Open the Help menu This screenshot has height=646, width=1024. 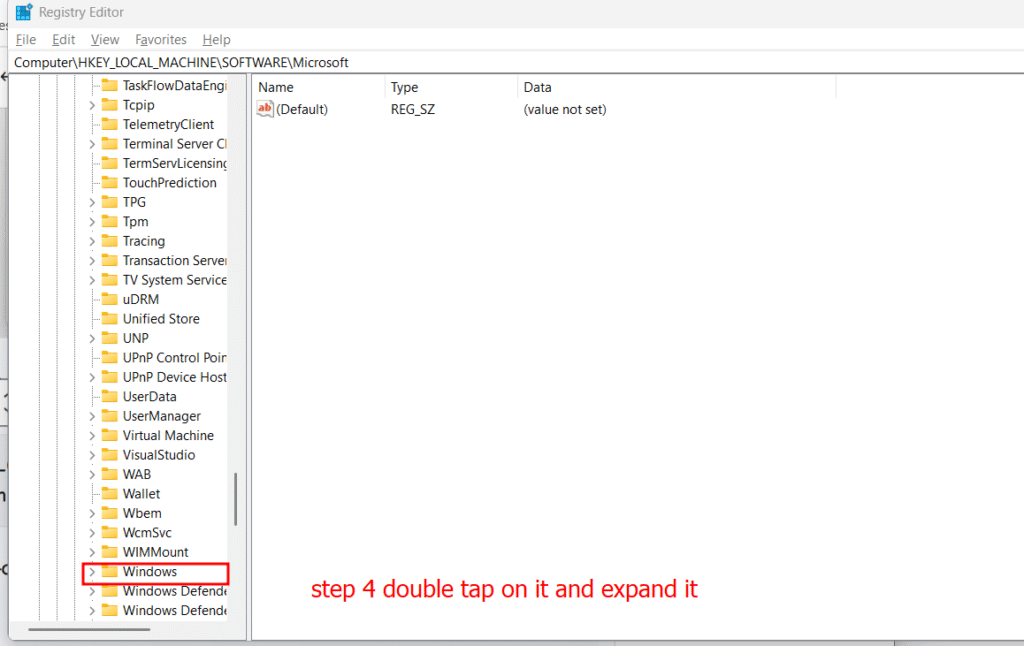[216, 40]
